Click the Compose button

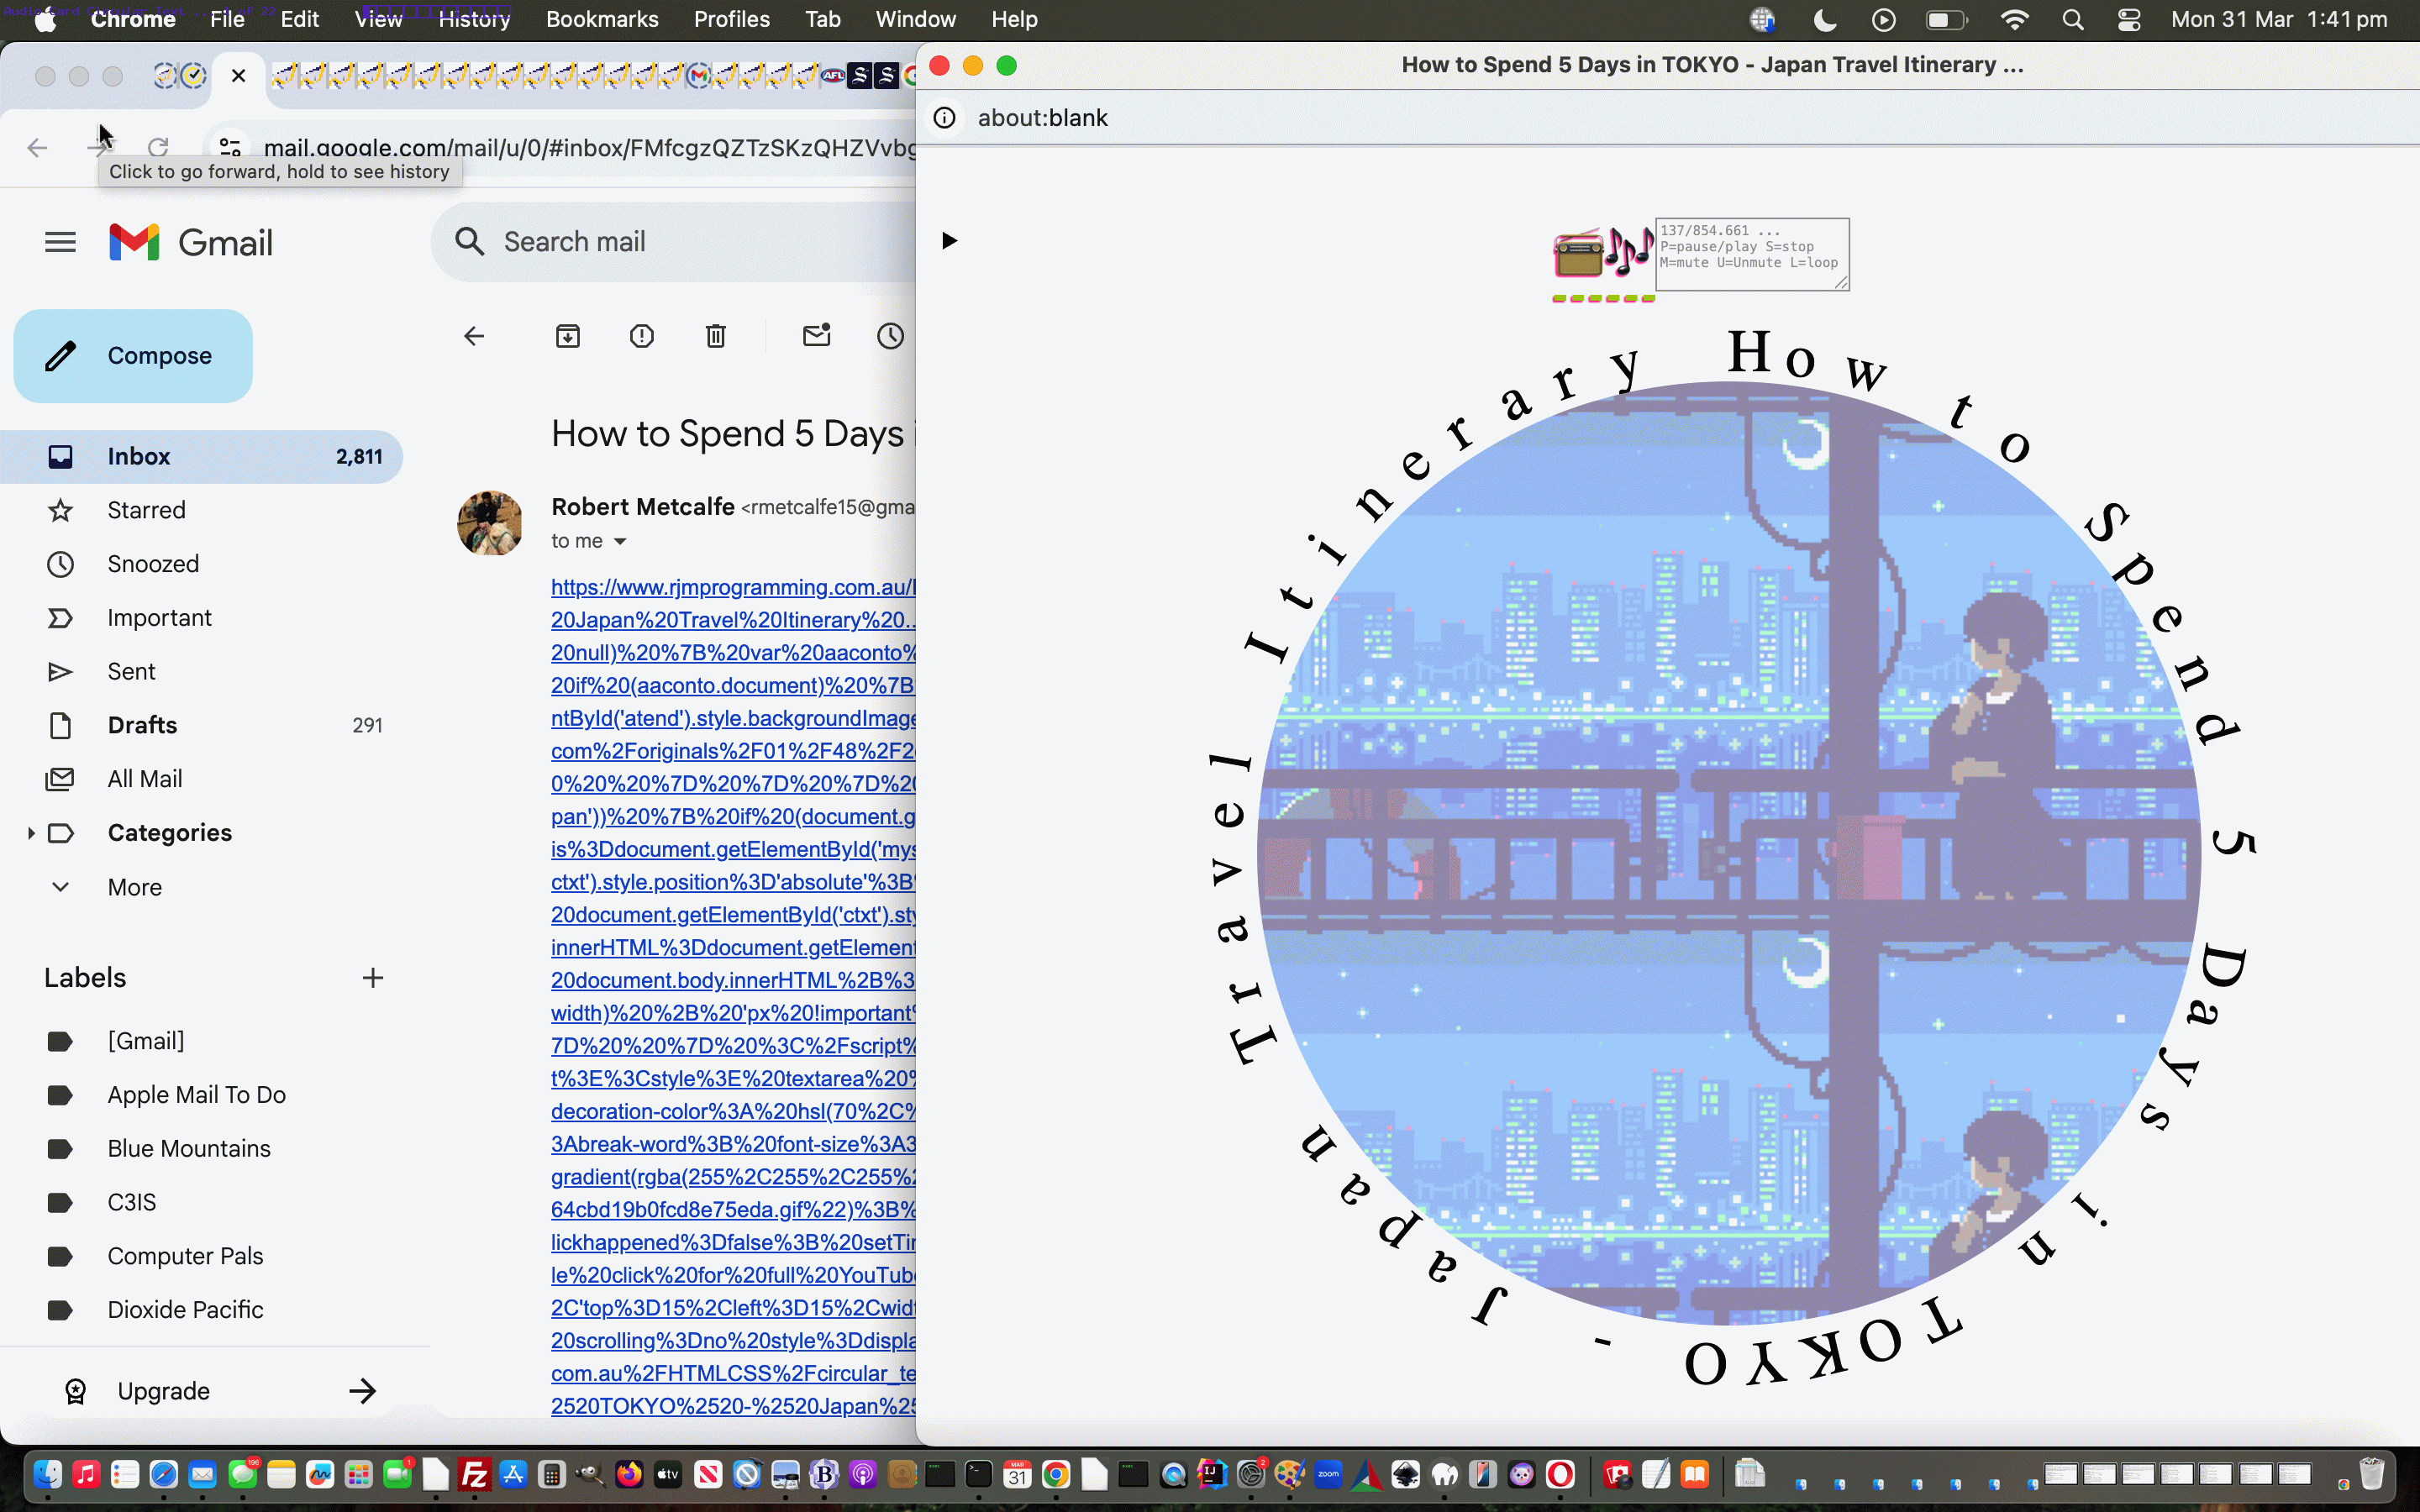pos(133,356)
